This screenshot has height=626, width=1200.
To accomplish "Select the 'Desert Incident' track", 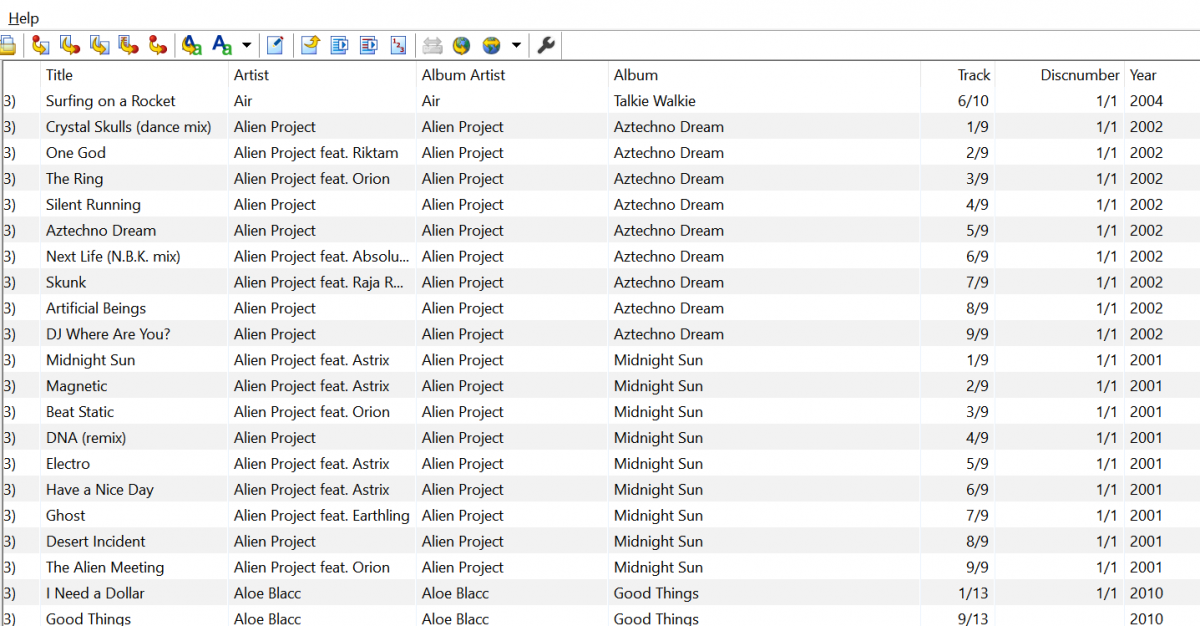I will click(x=96, y=543).
